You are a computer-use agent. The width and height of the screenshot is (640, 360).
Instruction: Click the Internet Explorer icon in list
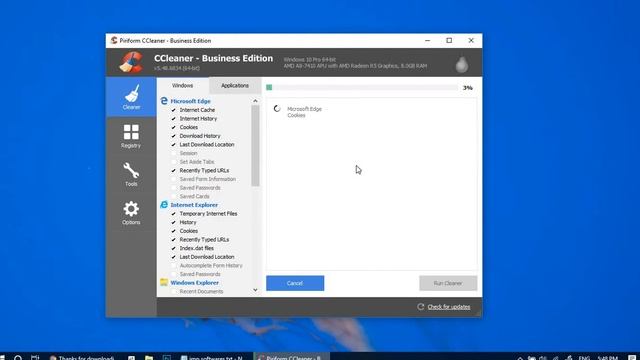click(164, 204)
